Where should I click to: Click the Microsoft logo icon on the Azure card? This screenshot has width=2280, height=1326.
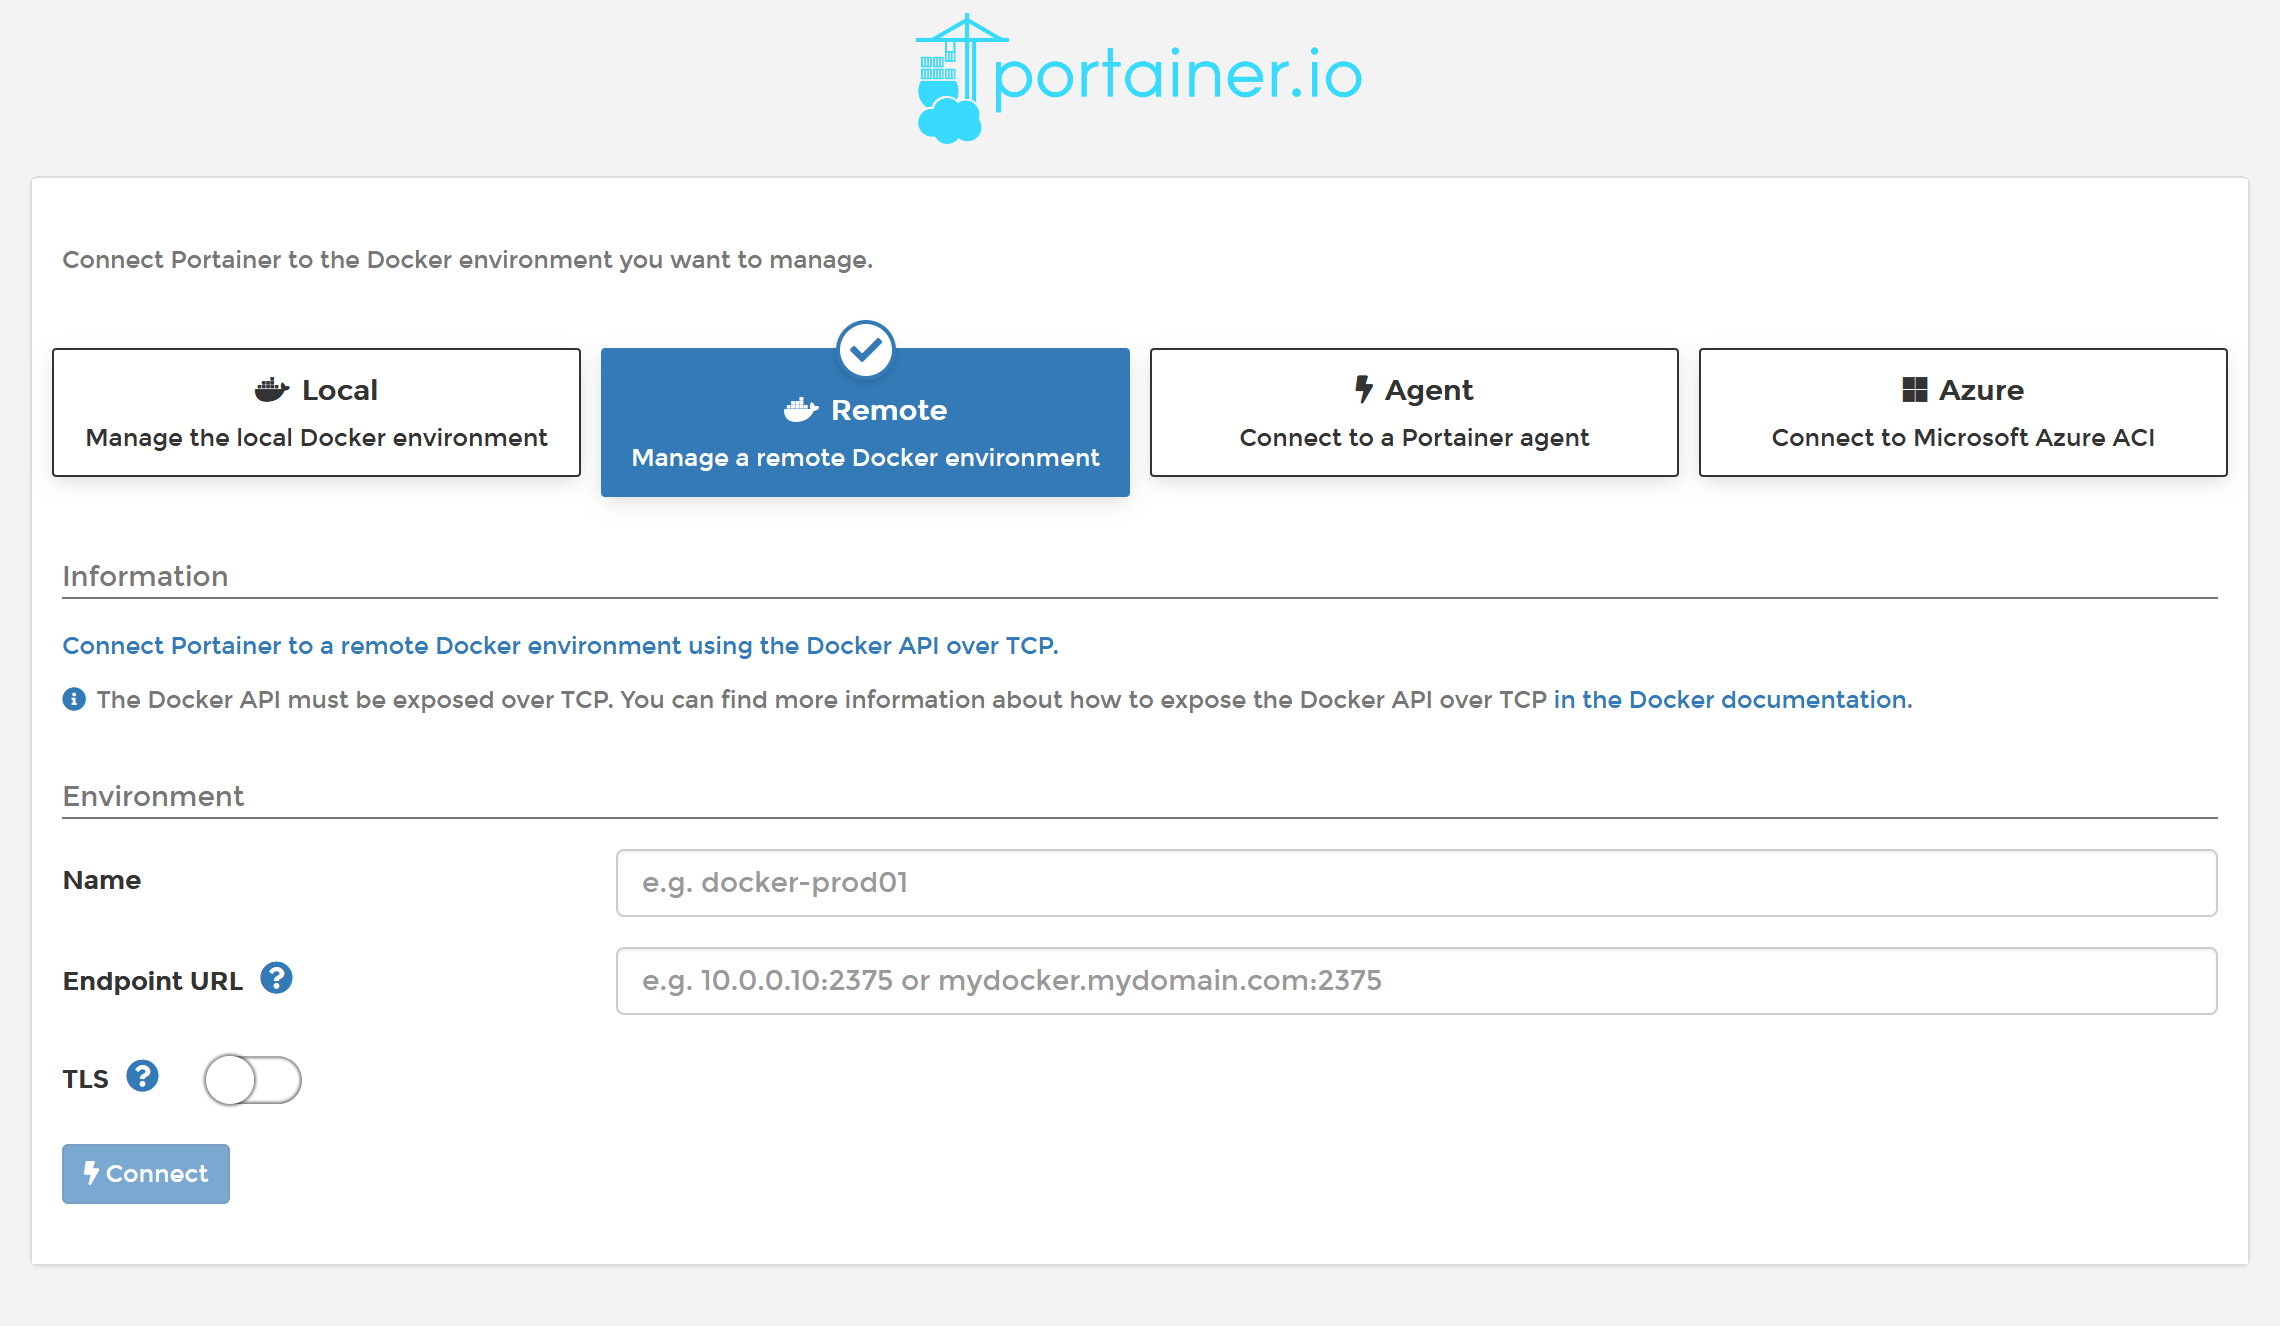coord(1915,389)
